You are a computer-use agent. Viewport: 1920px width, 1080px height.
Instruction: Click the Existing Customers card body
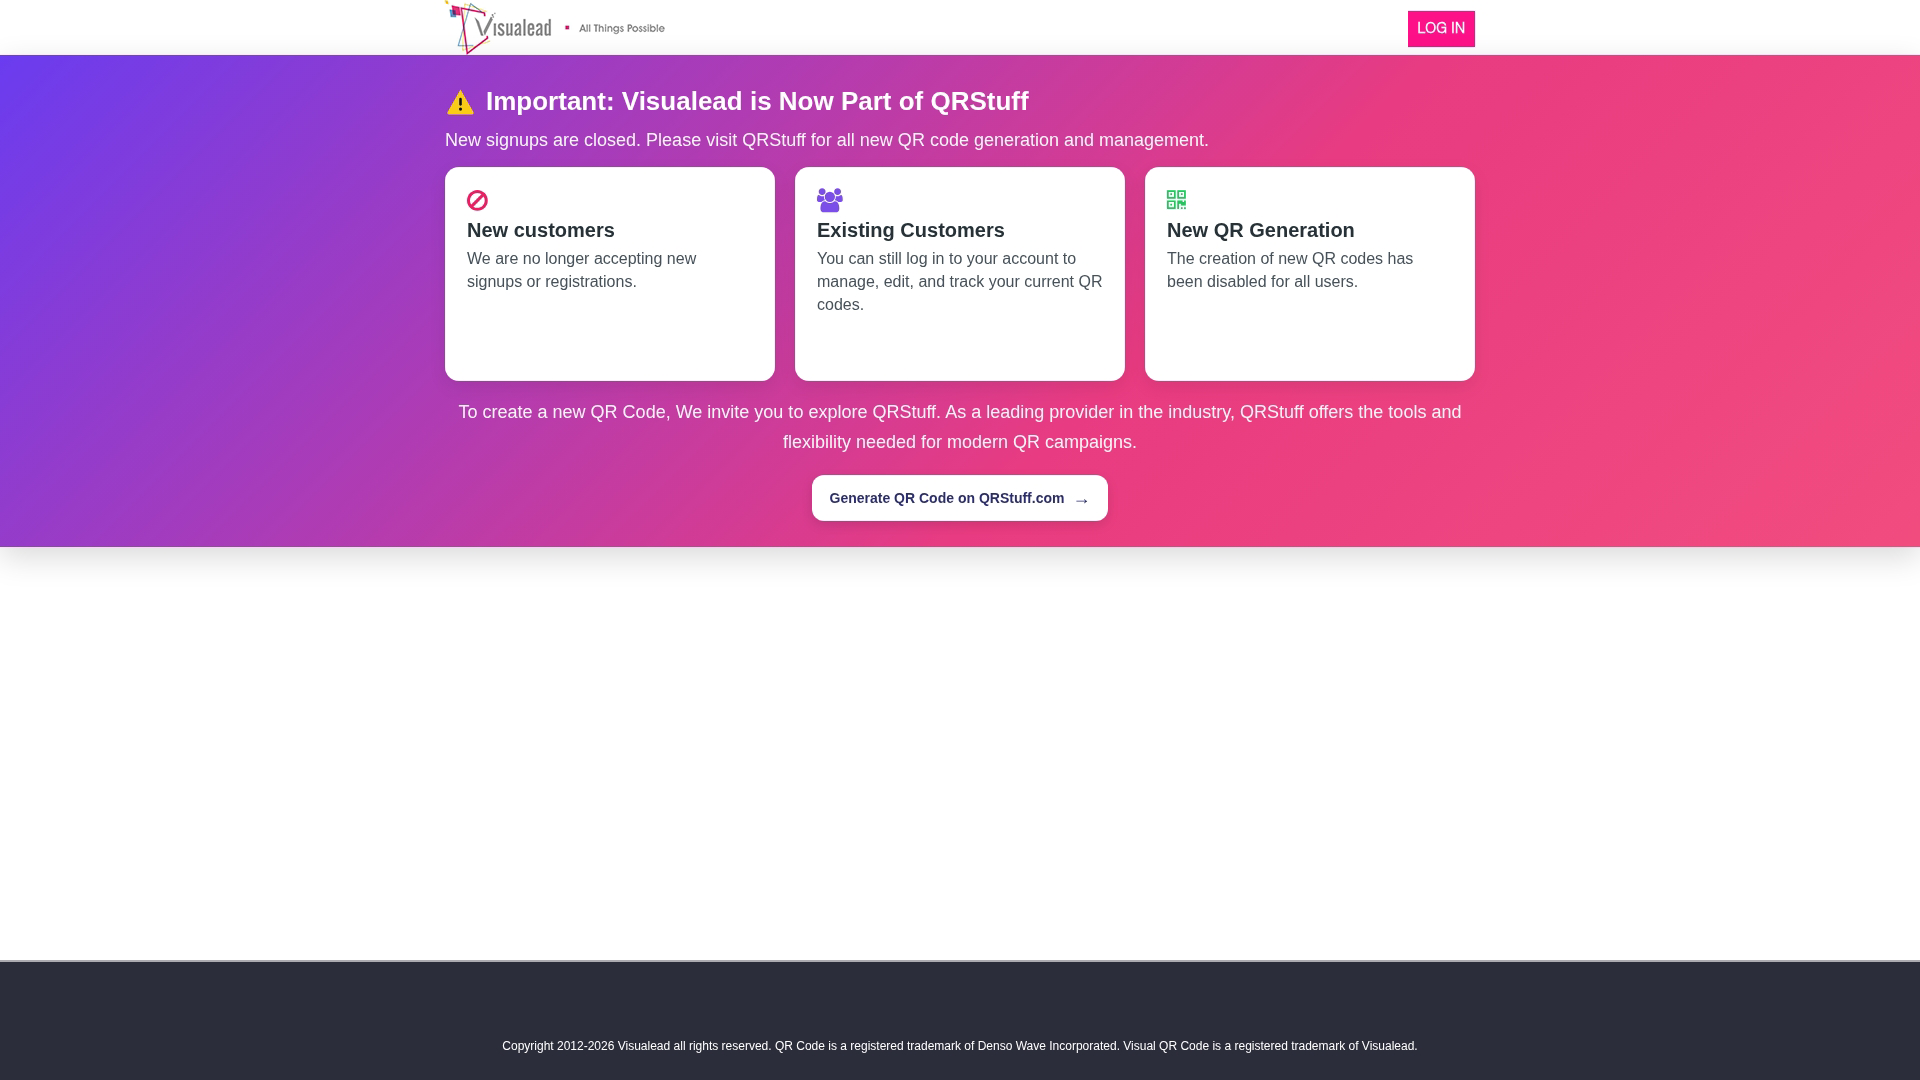(960, 274)
